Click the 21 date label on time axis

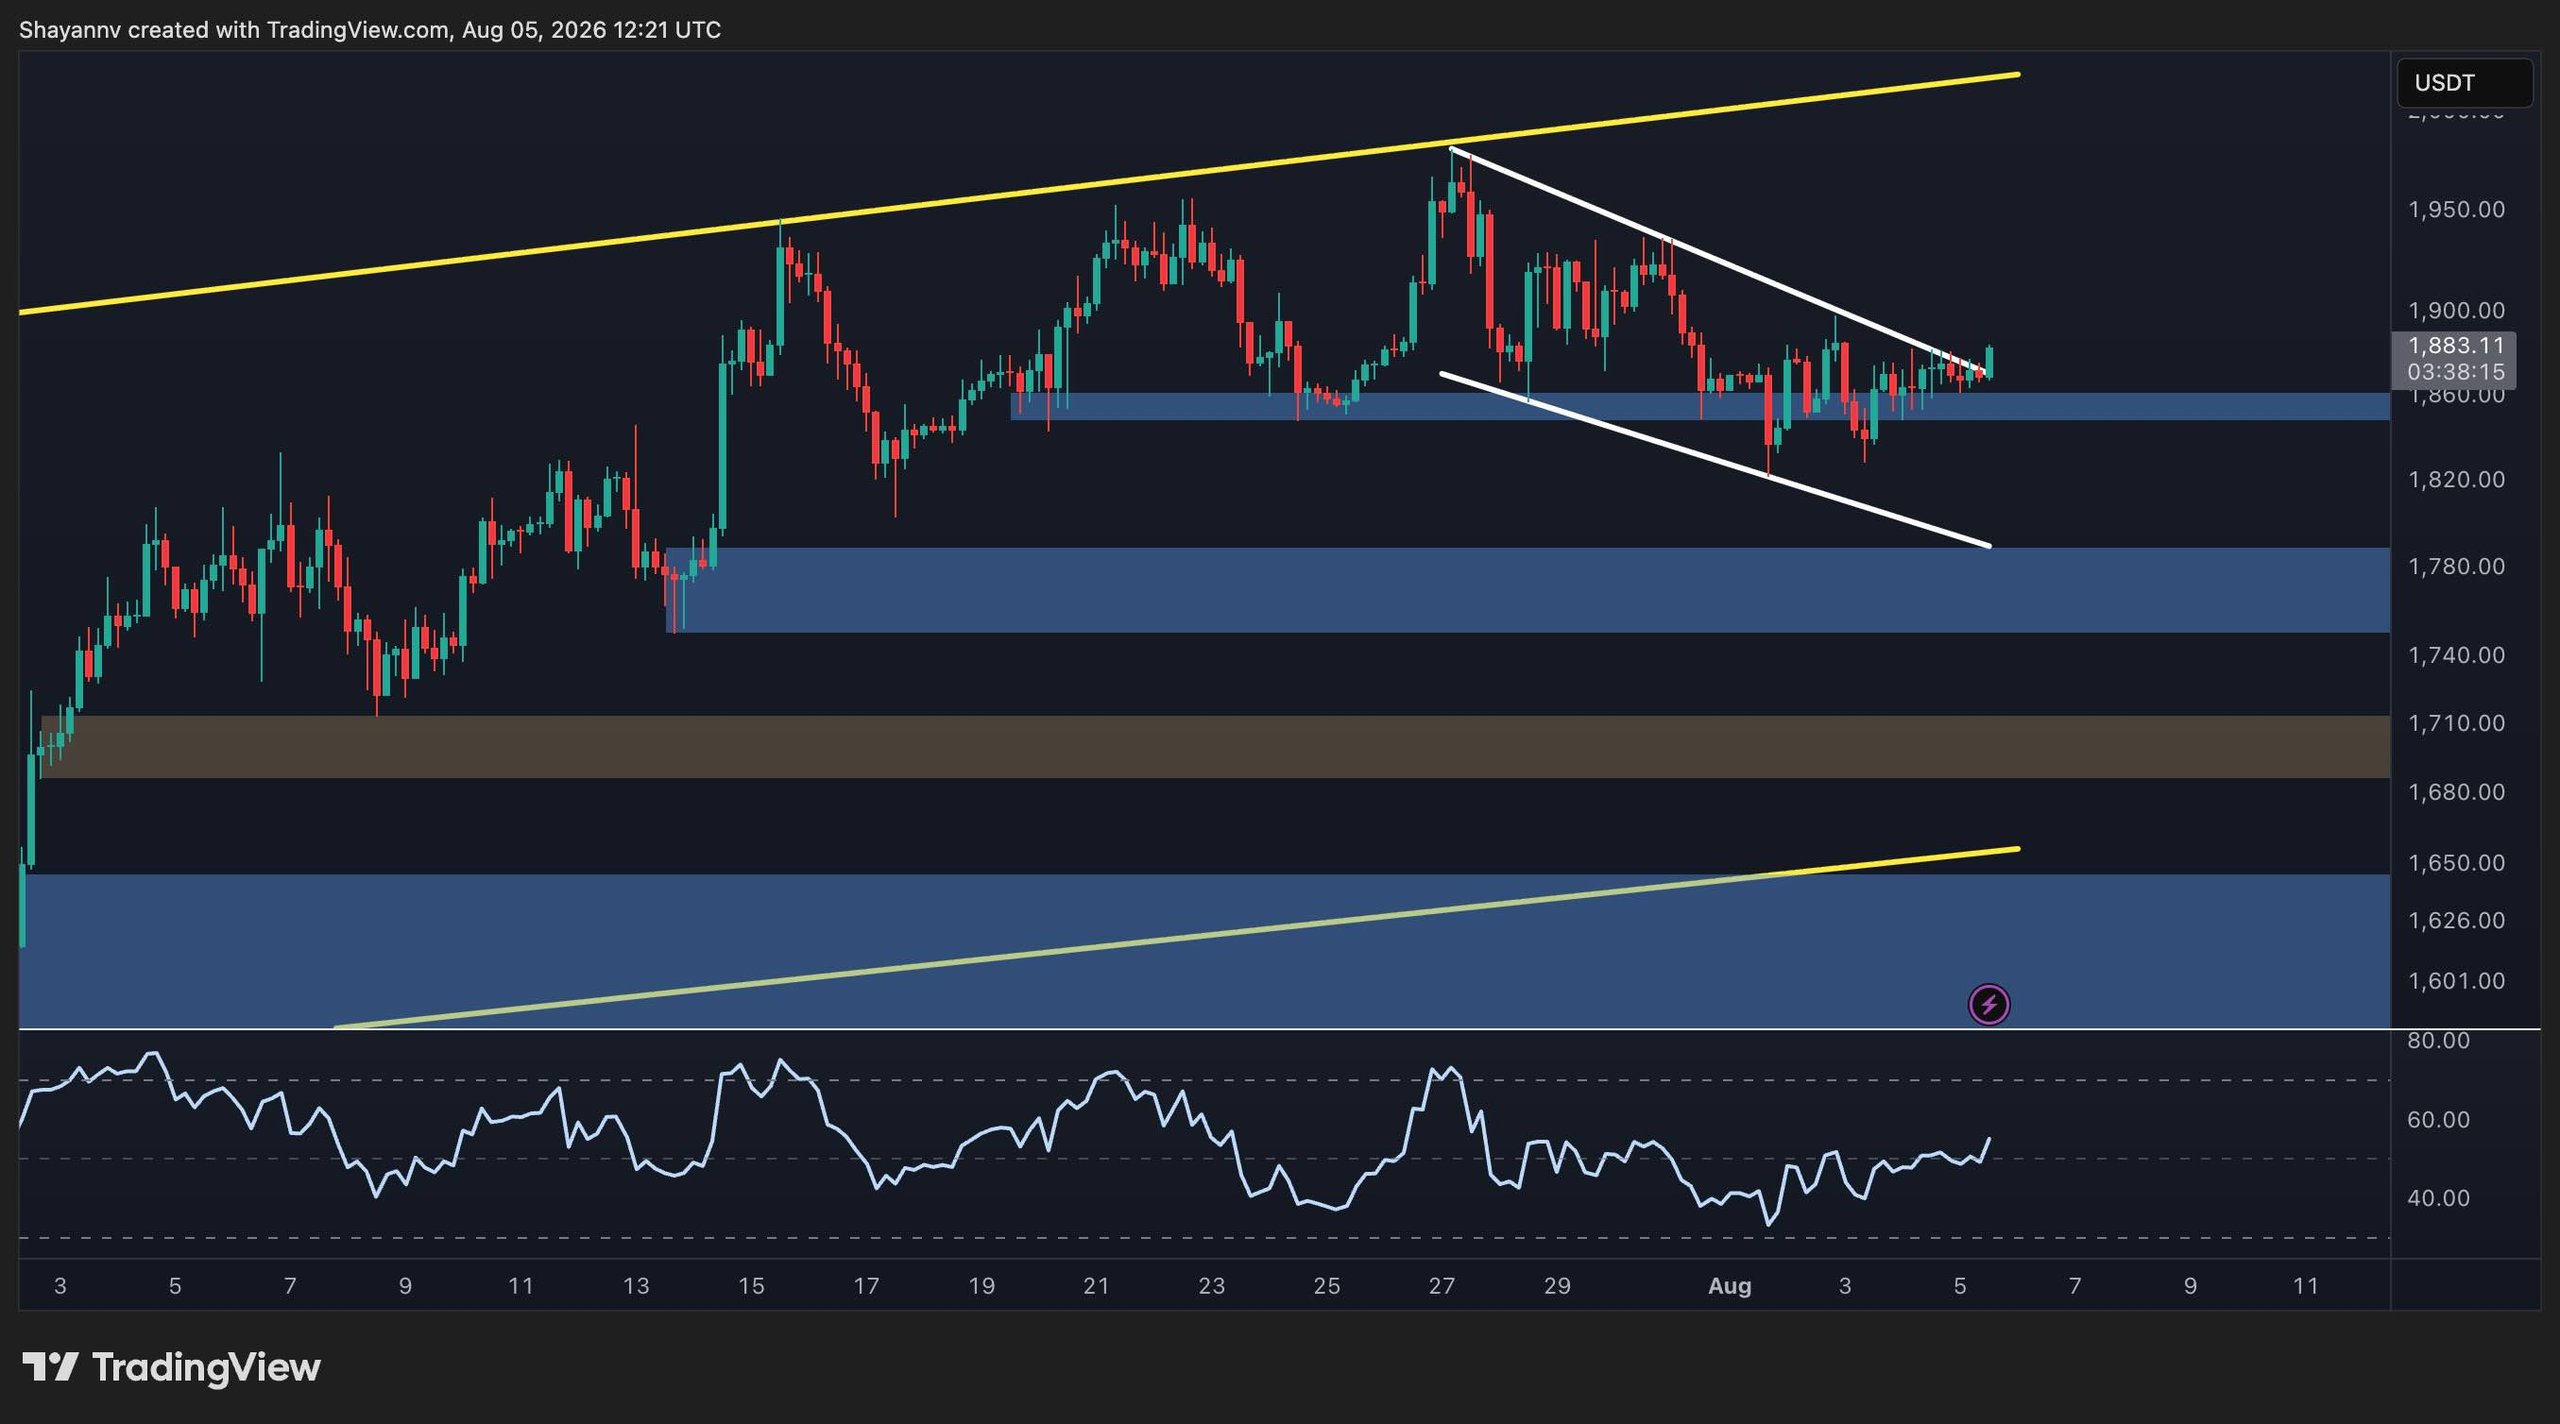tap(1096, 1286)
